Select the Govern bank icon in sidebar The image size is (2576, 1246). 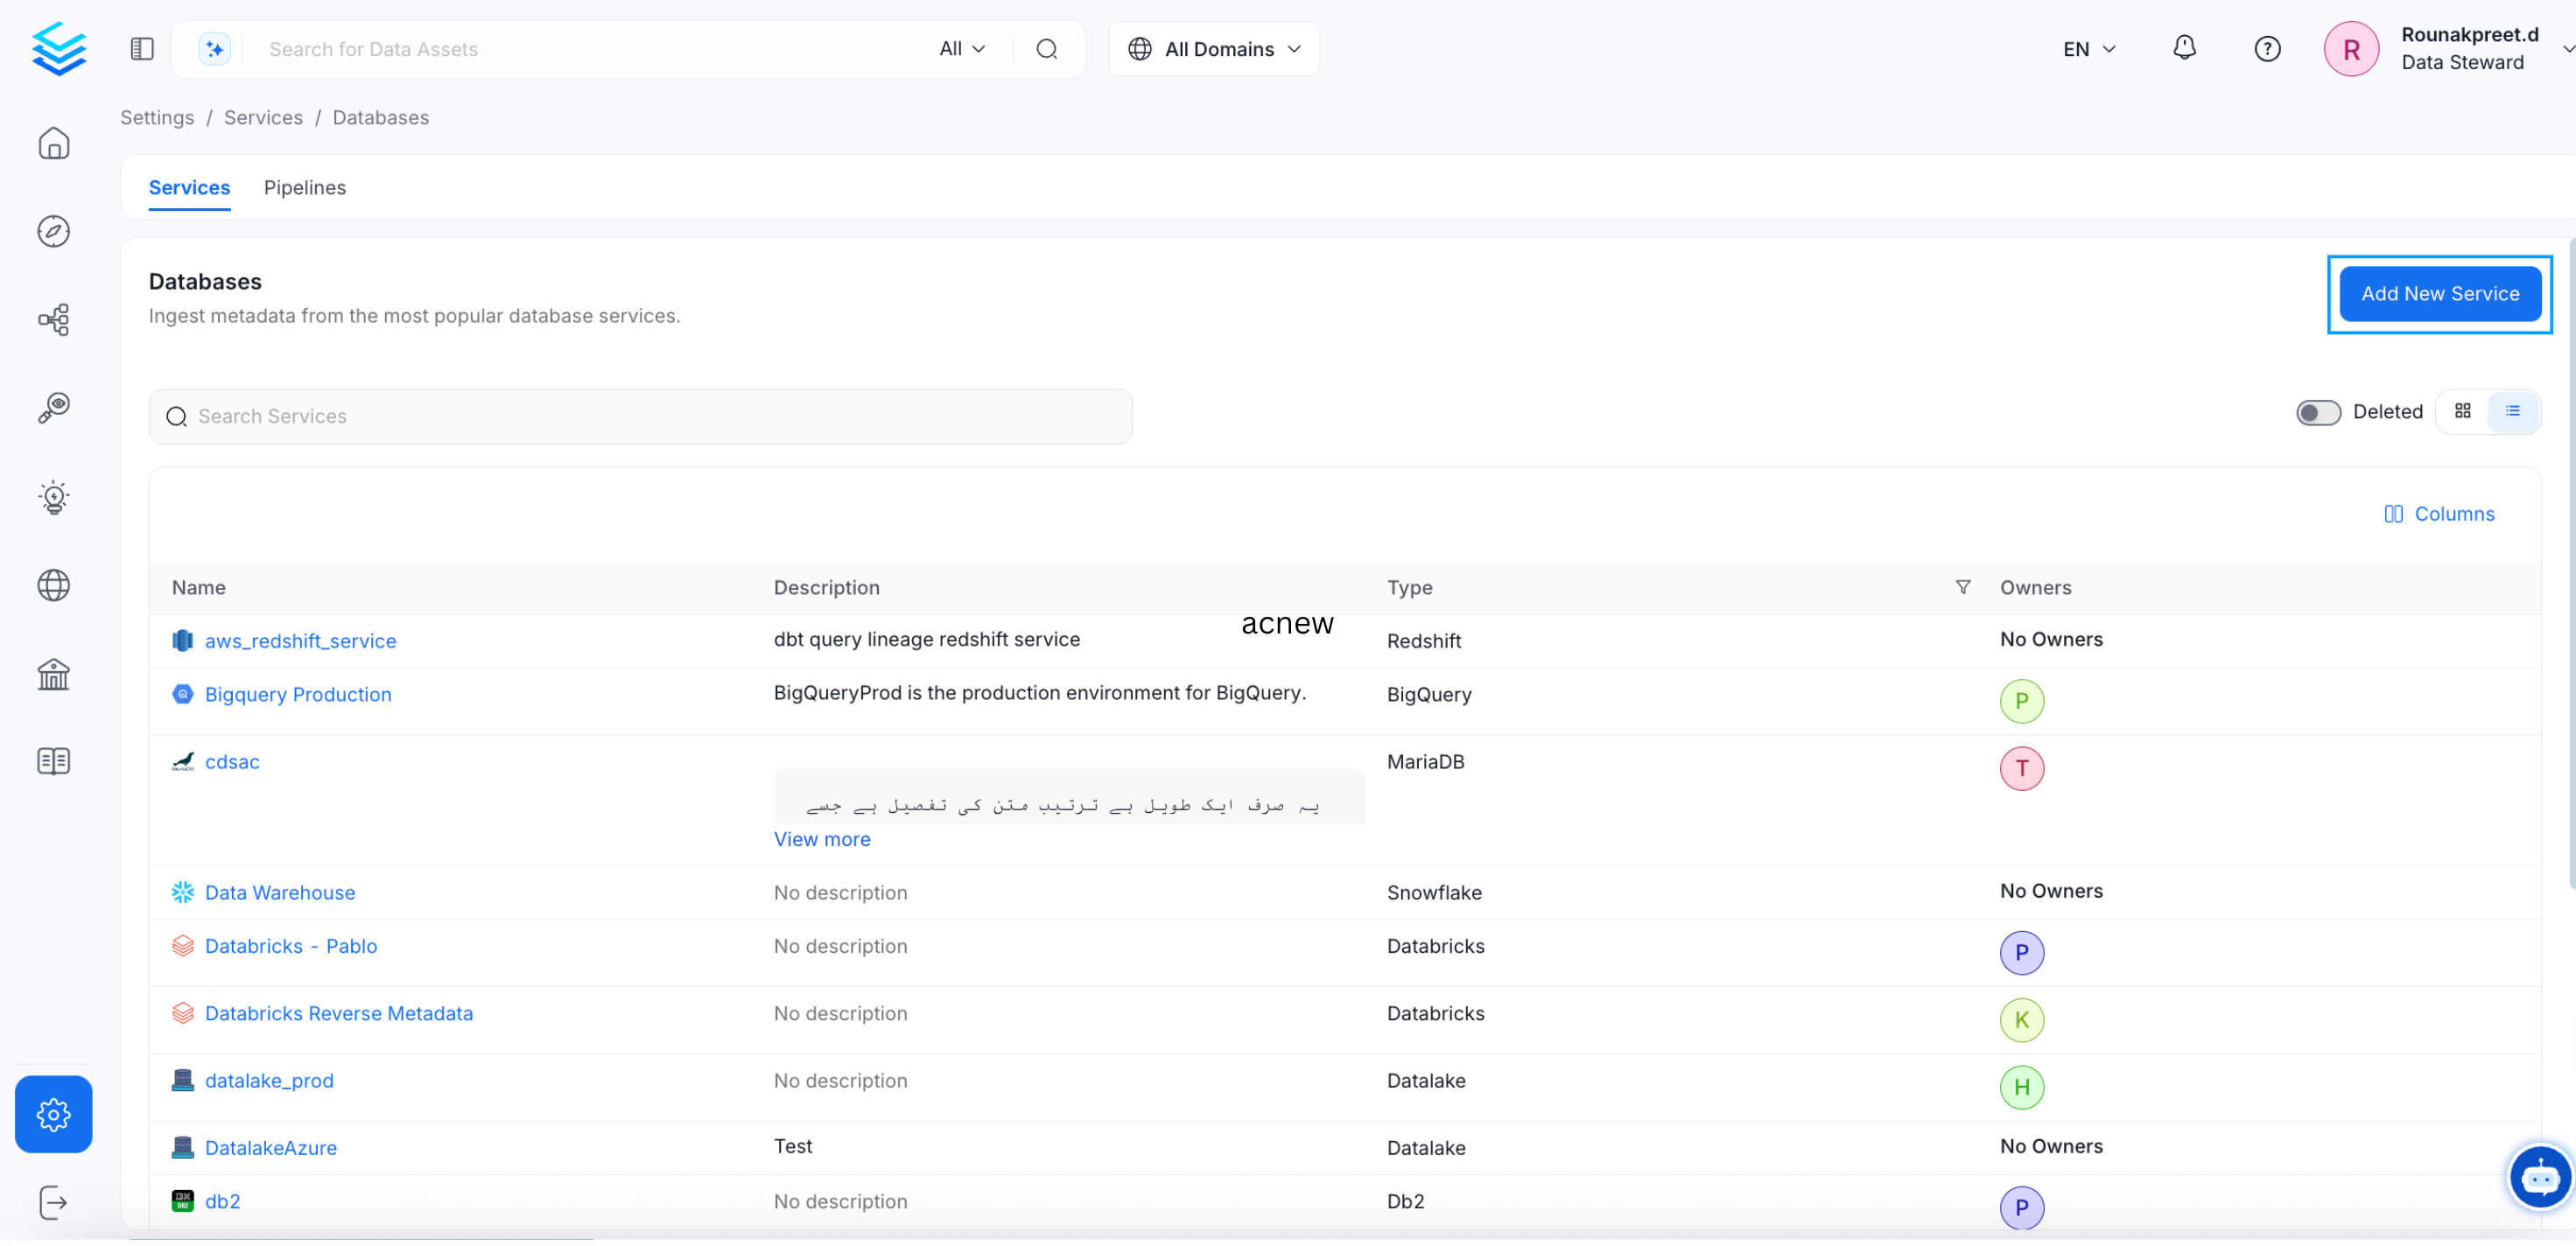pos(53,674)
